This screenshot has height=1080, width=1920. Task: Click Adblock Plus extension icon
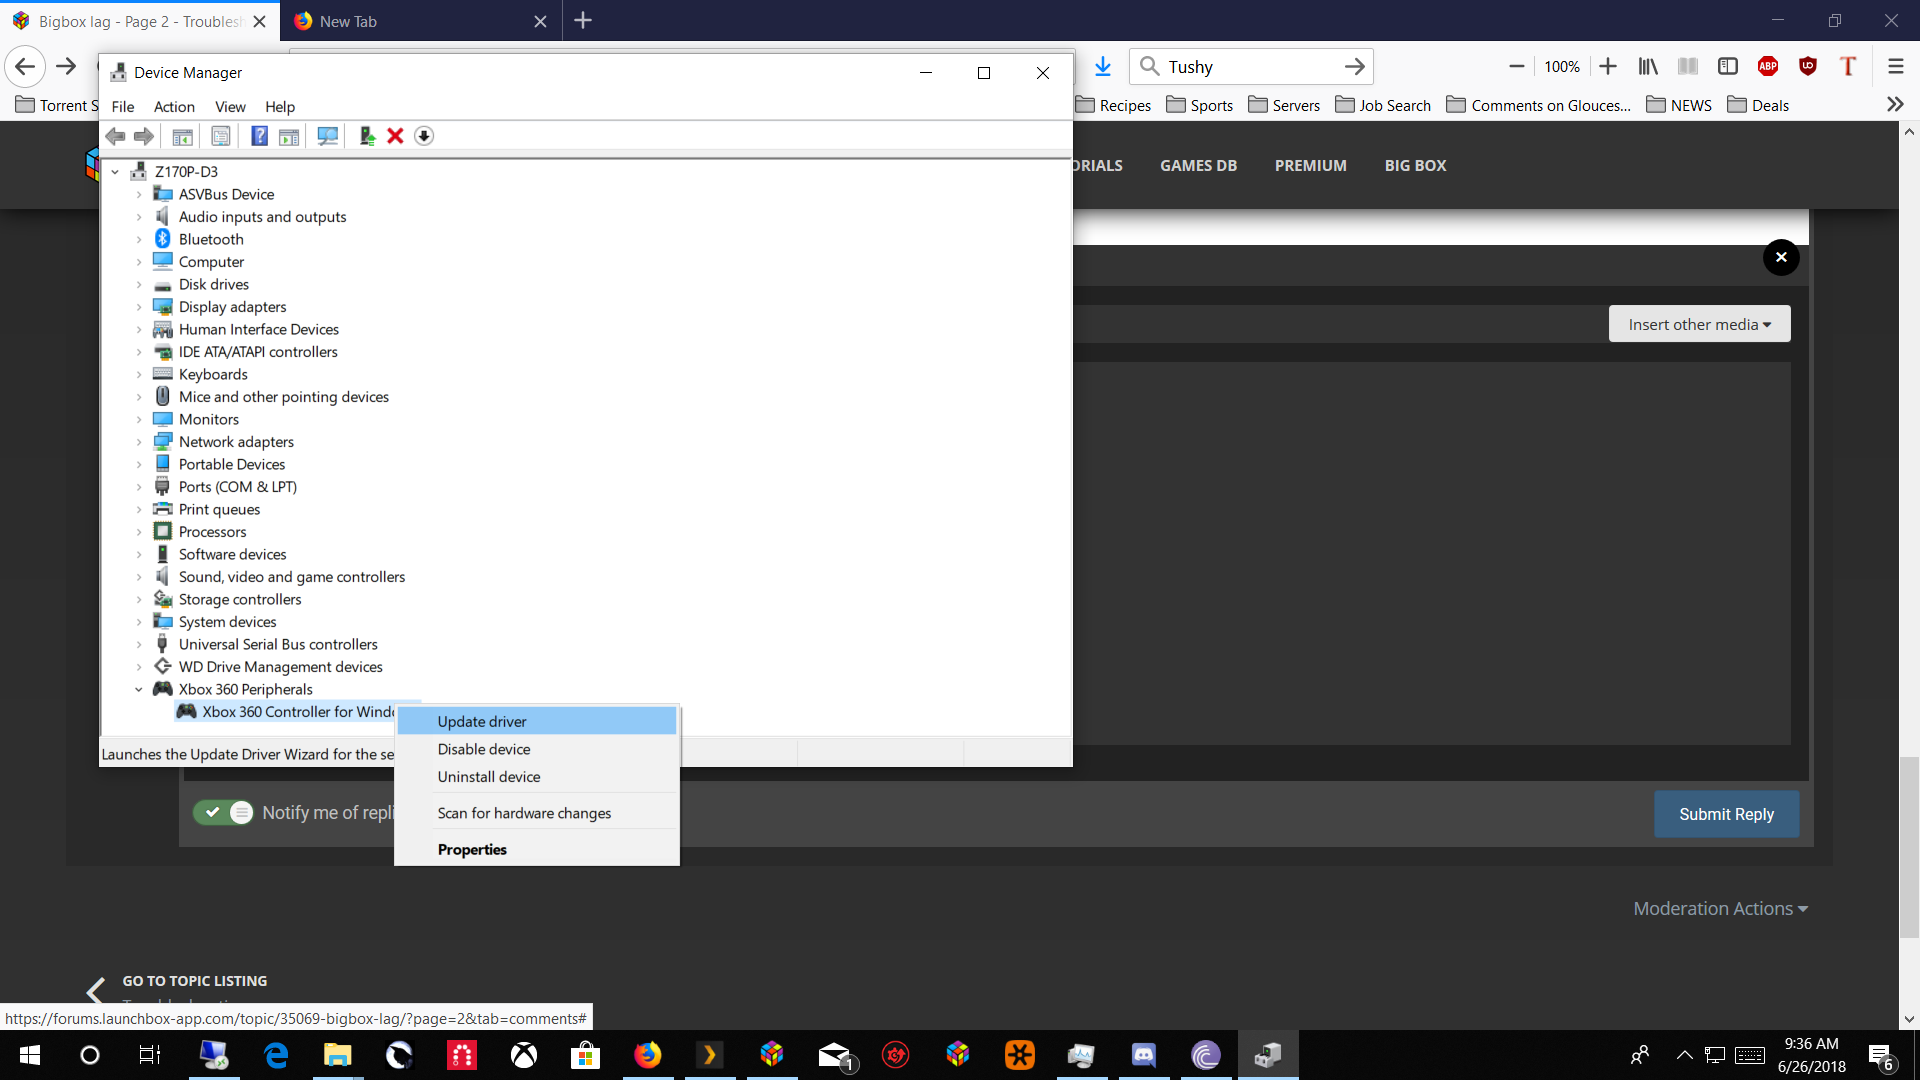pos(1768,66)
